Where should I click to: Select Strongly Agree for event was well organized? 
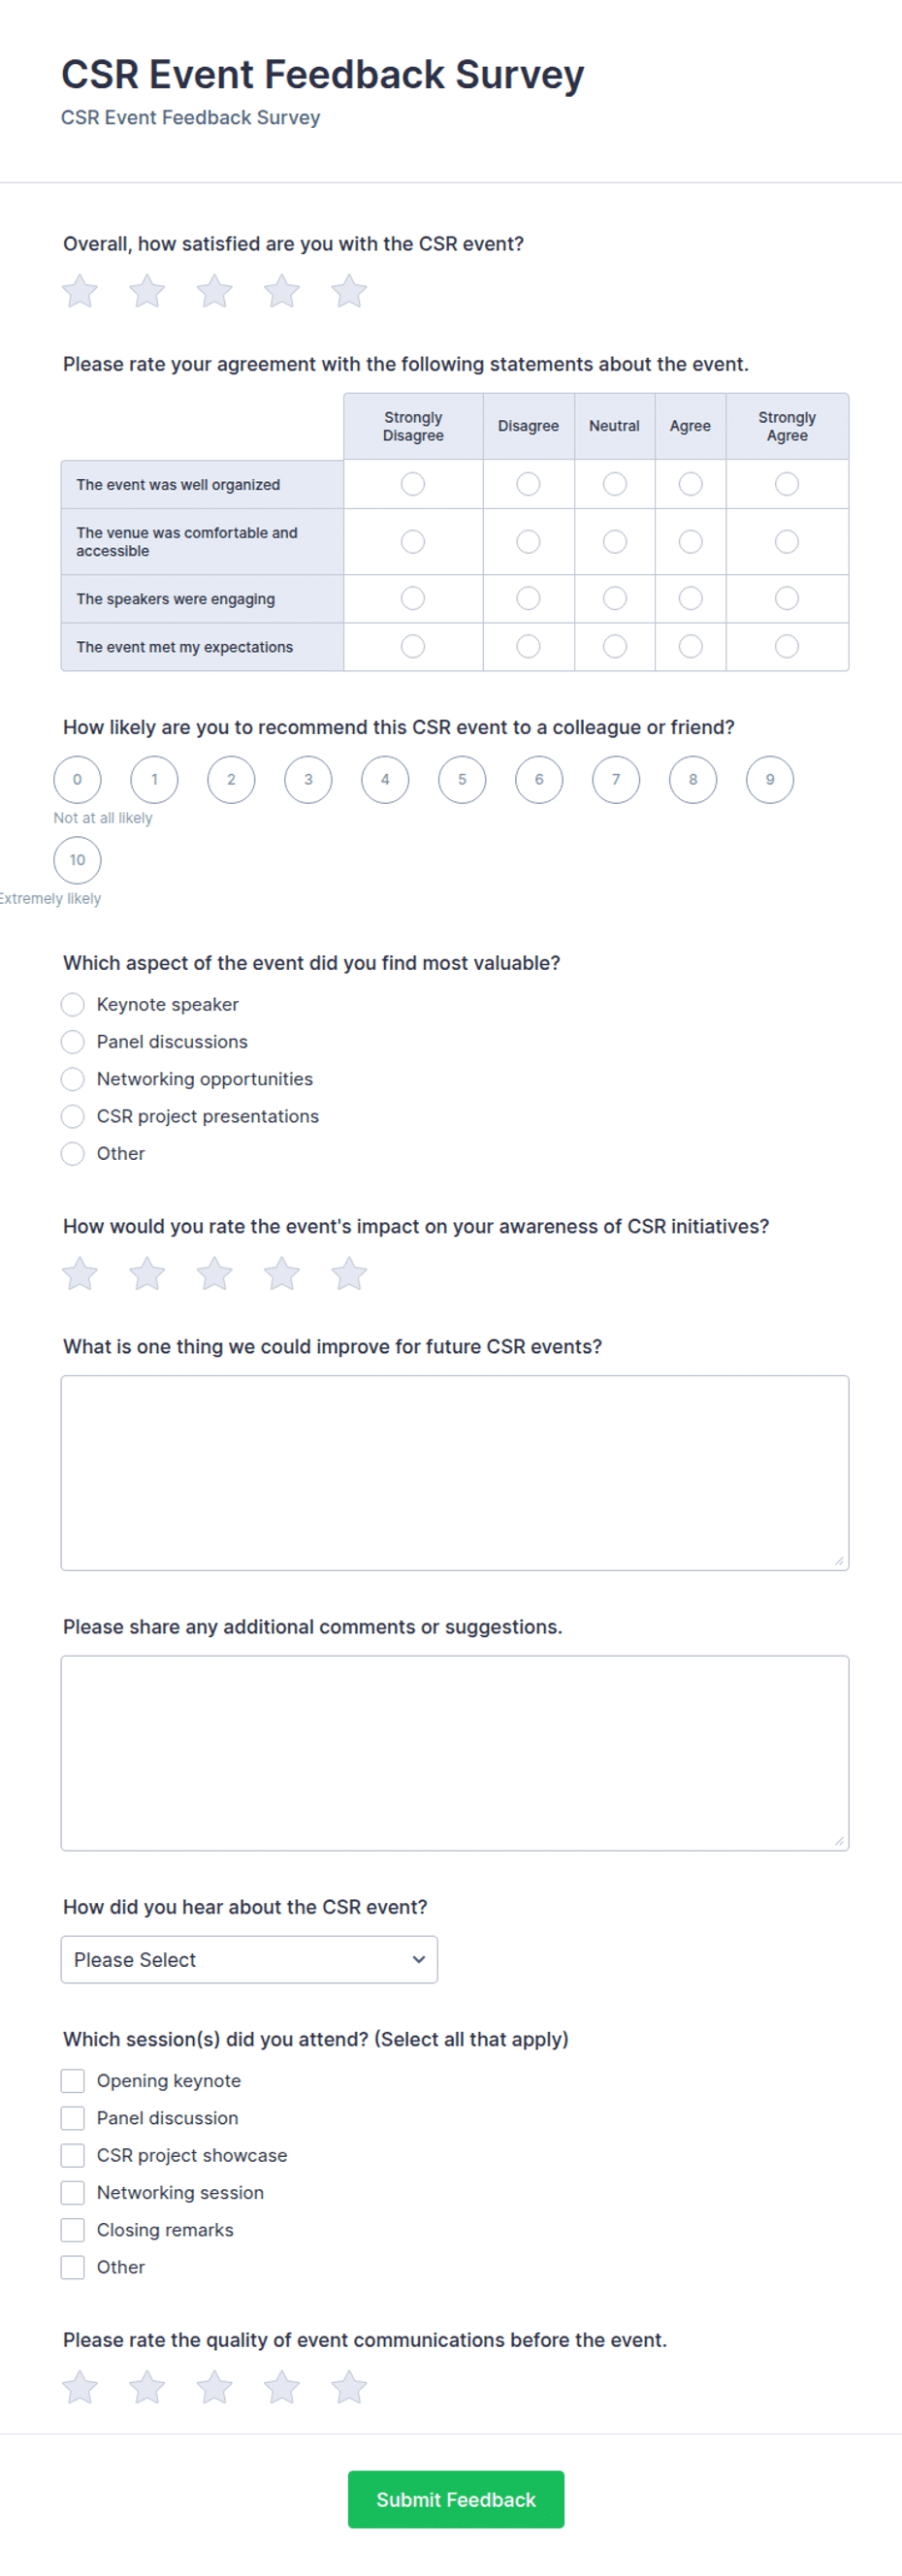pyautogui.click(x=787, y=484)
